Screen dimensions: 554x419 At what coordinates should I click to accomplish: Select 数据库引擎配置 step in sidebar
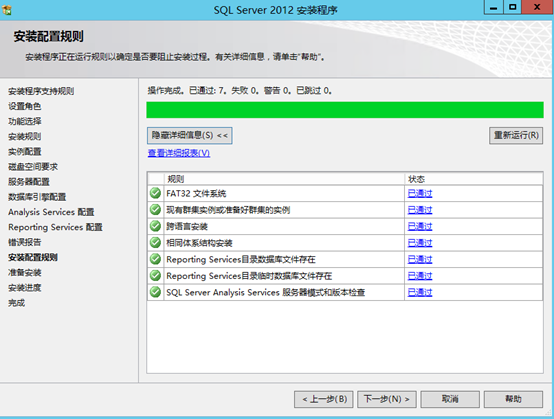pos(37,197)
